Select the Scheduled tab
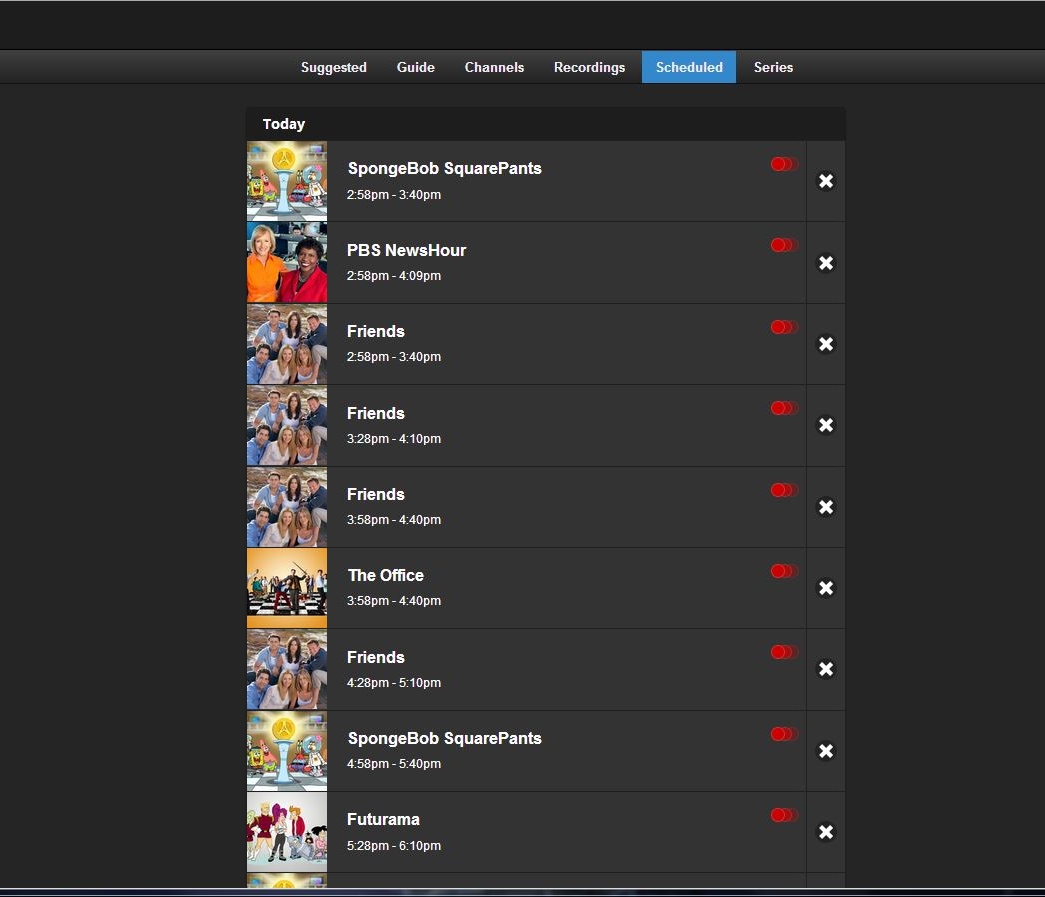 click(x=689, y=67)
